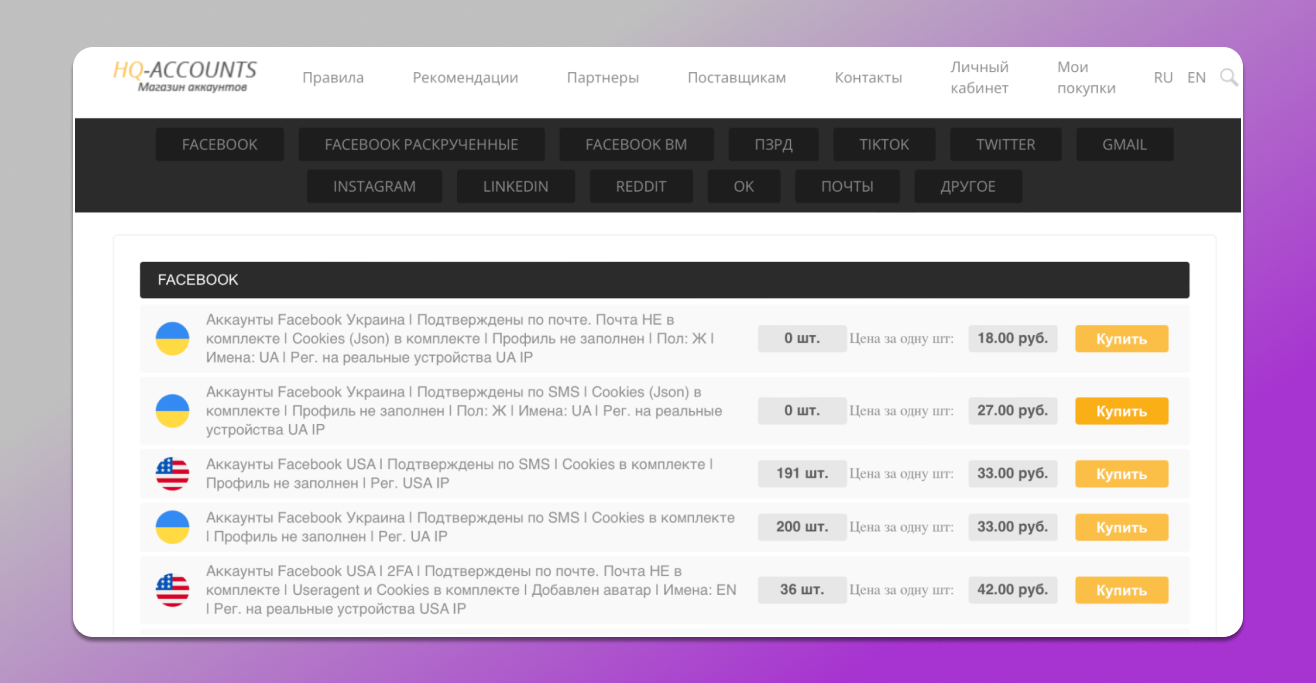The width and height of the screenshot is (1316, 683).
Task: Click USA flag beside the 42.00 руб. listing
Action: point(172,590)
